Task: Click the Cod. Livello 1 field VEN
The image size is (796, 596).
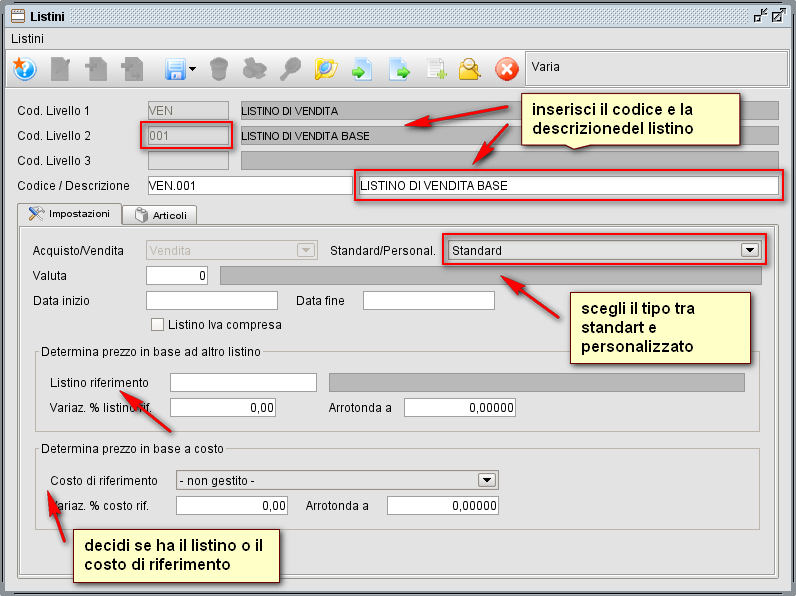Action: coord(188,111)
